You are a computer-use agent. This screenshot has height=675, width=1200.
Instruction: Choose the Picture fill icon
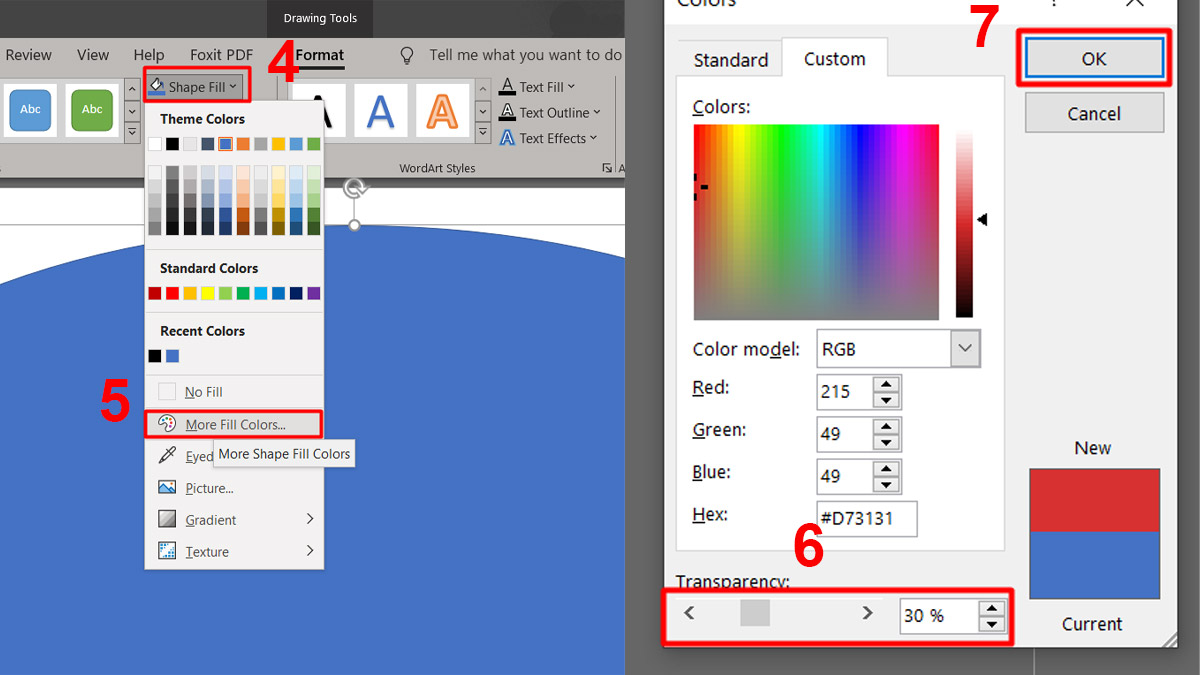(x=167, y=488)
